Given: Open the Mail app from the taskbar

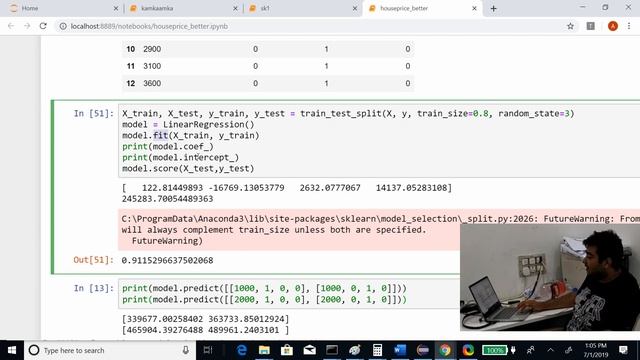Looking at the screenshot, I should (x=309, y=350).
